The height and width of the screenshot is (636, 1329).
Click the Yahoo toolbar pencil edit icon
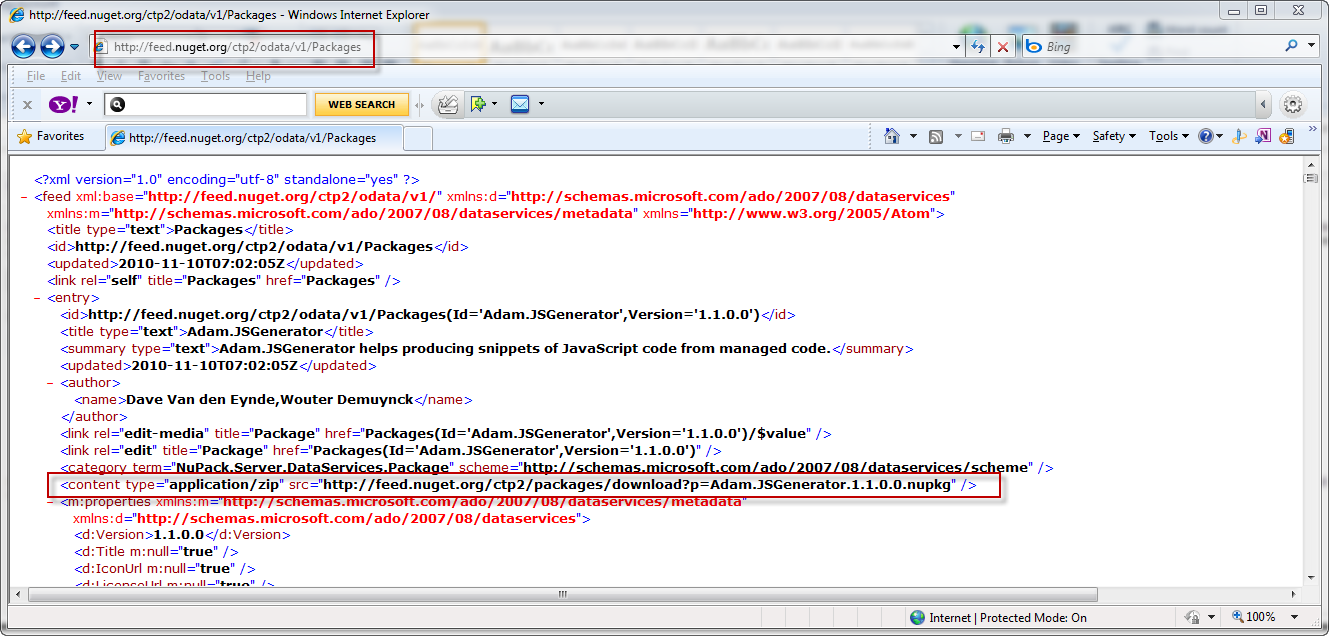(x=448, y=104)
